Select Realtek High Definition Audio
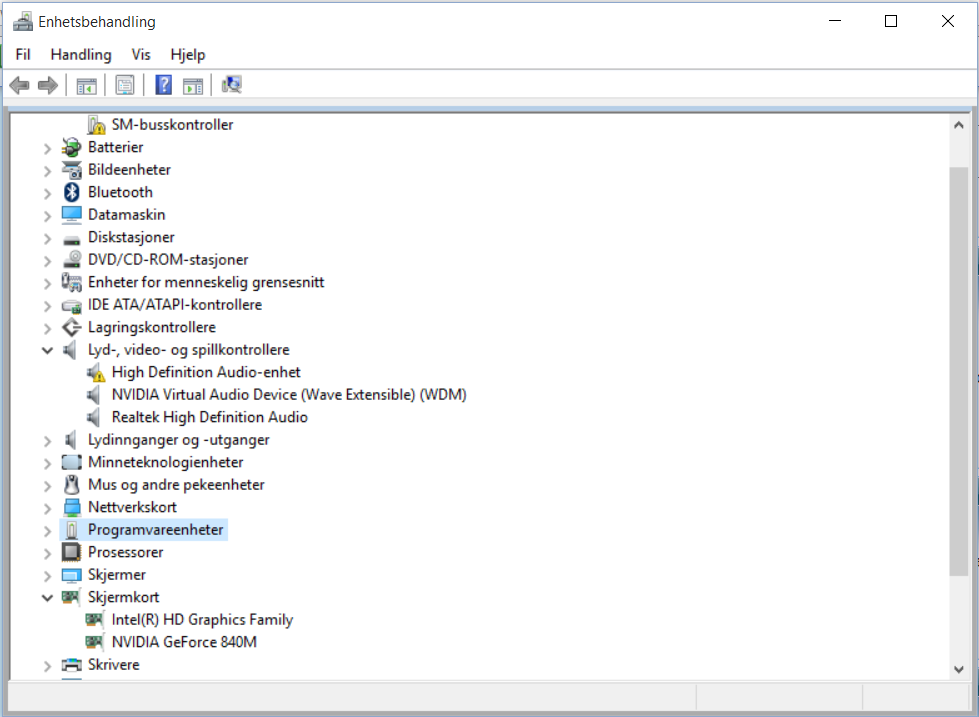The height and width of the screenshot is (717, 979). tap(210, 417)
